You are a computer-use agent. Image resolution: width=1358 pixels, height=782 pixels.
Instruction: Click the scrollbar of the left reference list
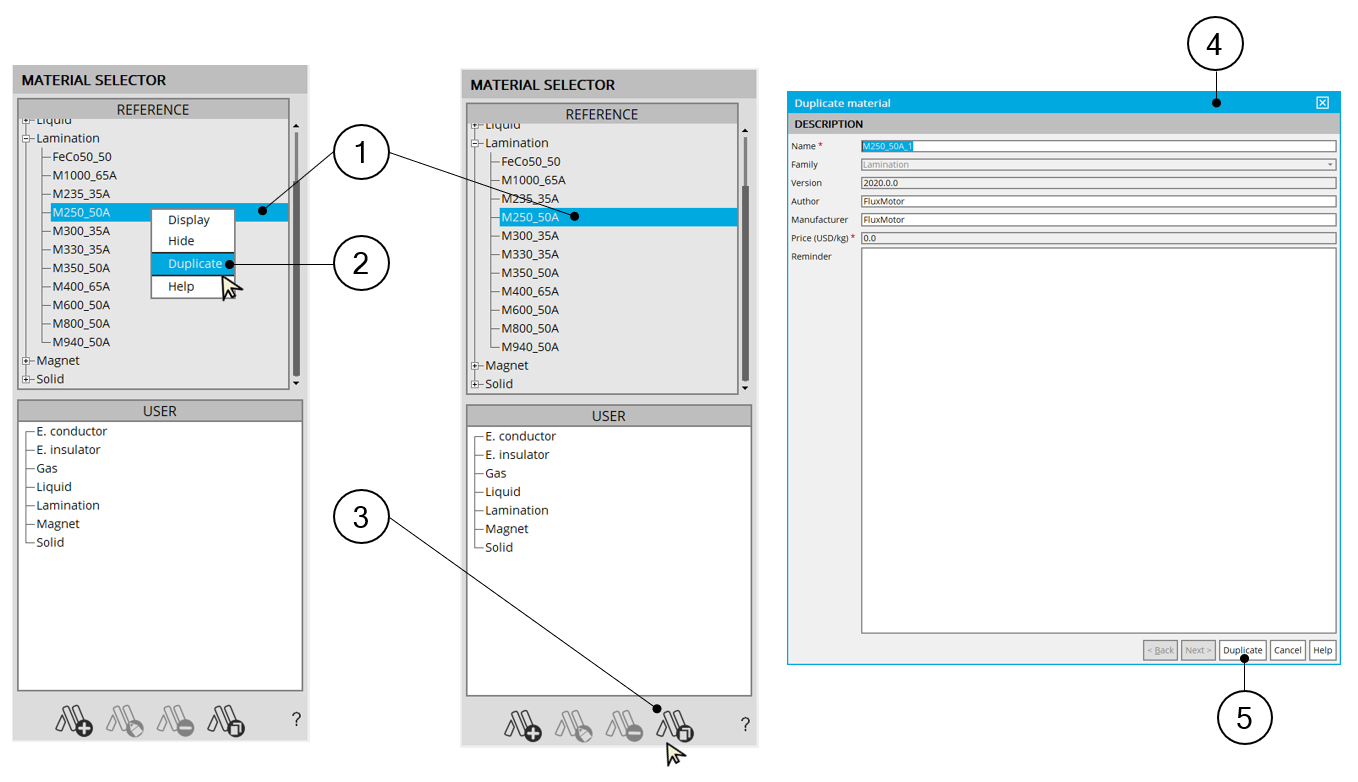296,250
